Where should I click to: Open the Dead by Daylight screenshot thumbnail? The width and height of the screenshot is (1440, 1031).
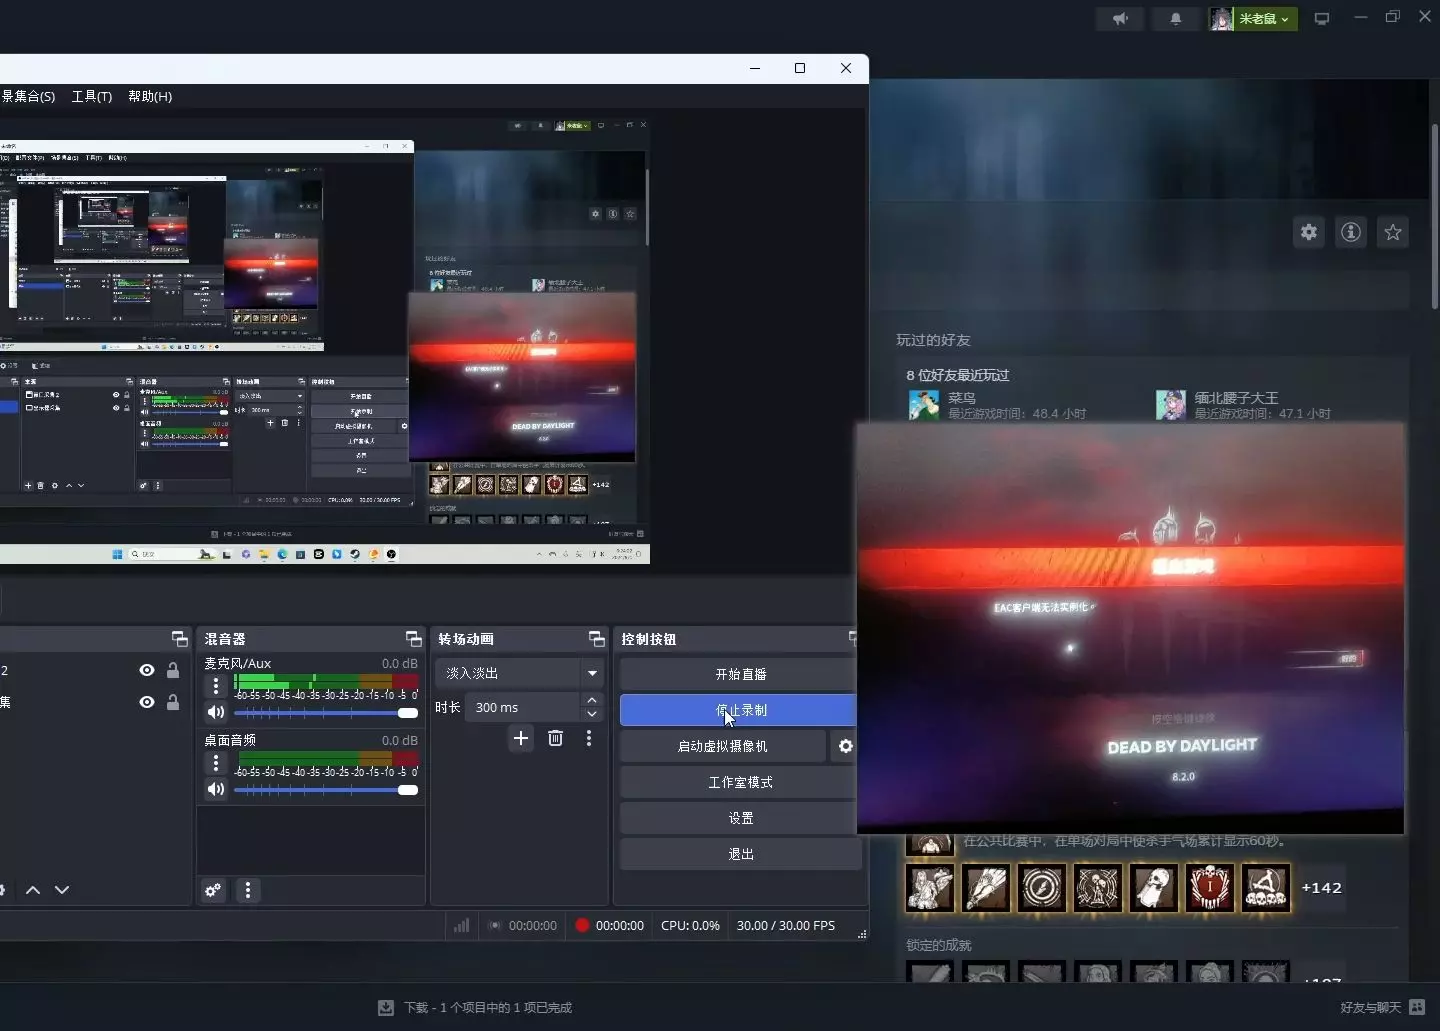1131,628
